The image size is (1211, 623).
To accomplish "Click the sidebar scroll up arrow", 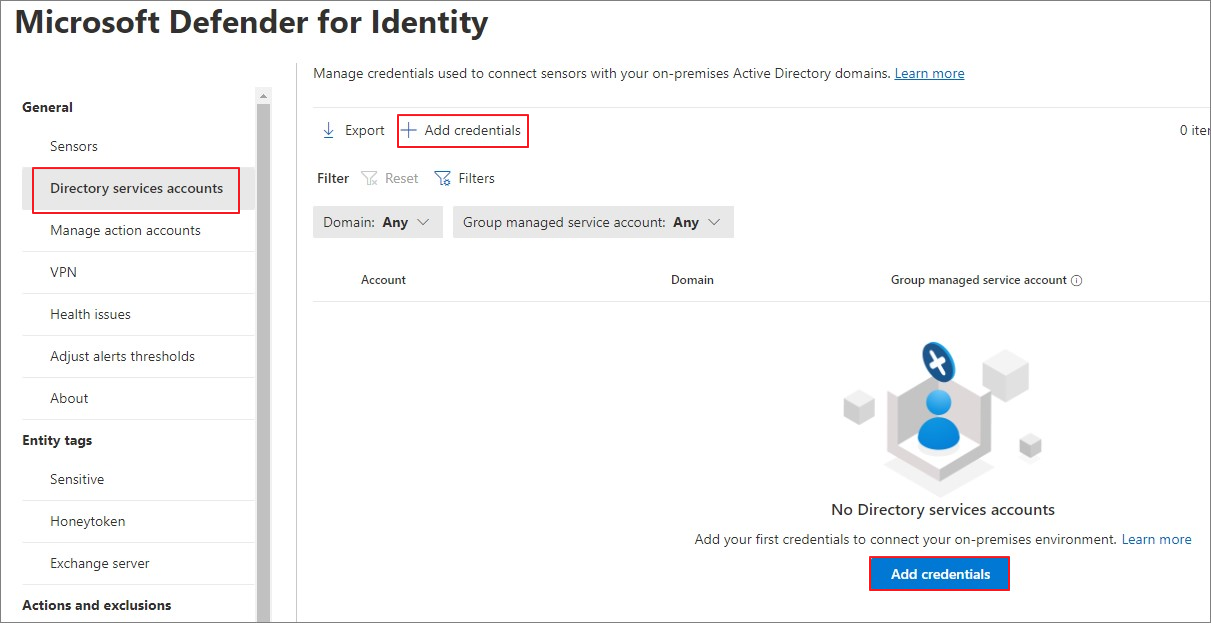I will click(264, 97).
